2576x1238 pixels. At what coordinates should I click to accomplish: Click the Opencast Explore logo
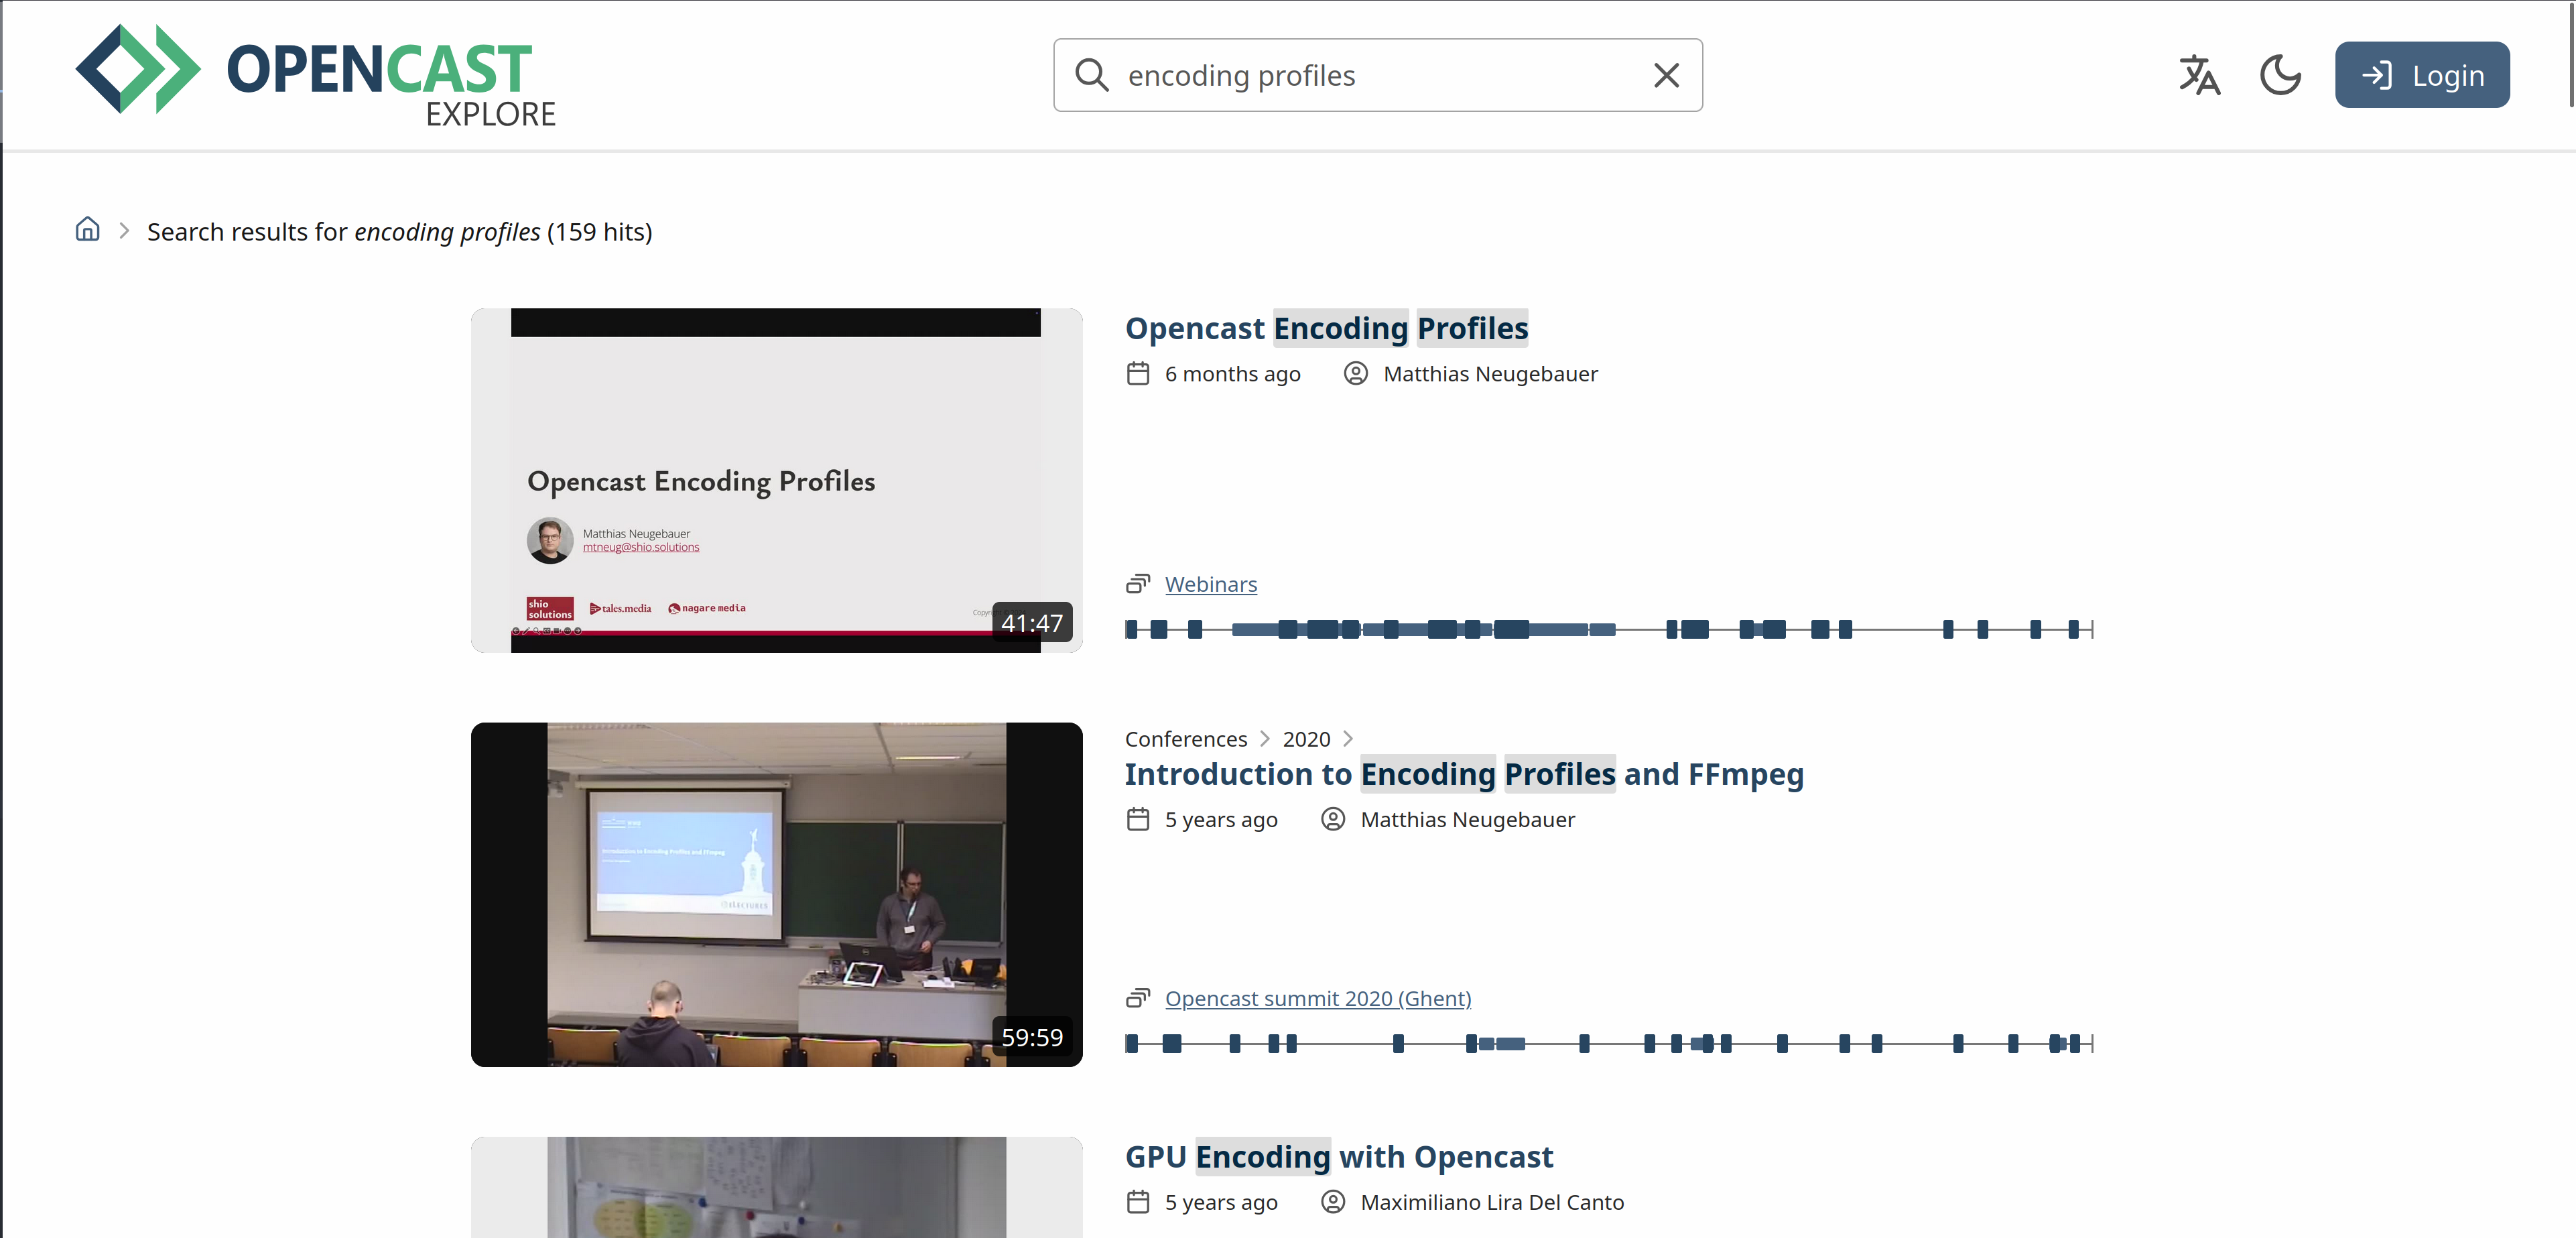coord(316,75)
